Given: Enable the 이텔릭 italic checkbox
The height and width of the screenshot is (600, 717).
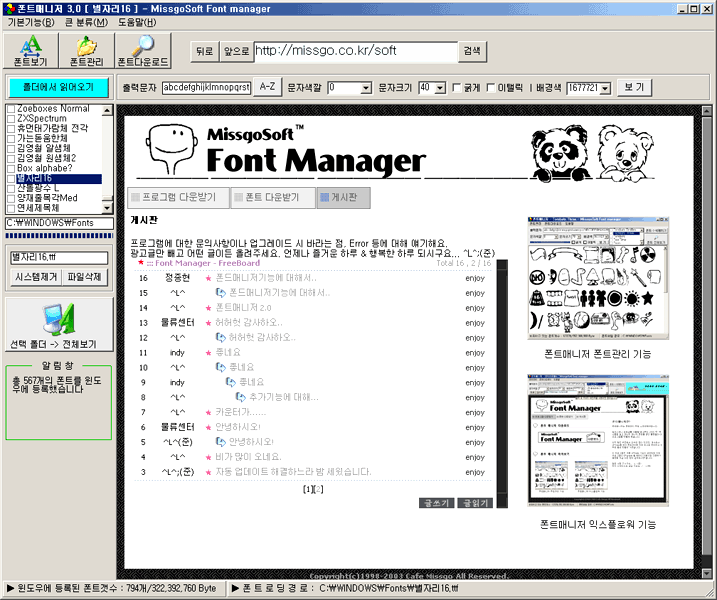Looking at the screenshot, I should point(491,88).
